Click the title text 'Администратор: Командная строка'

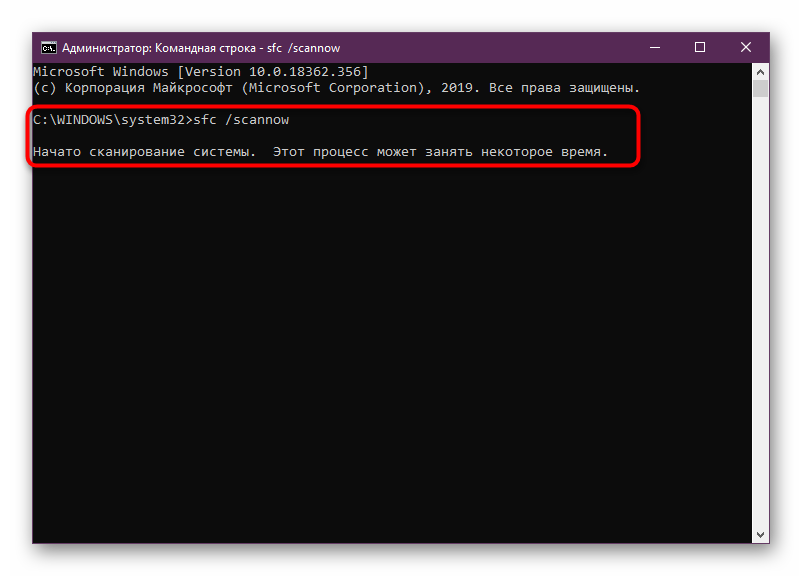160,47
